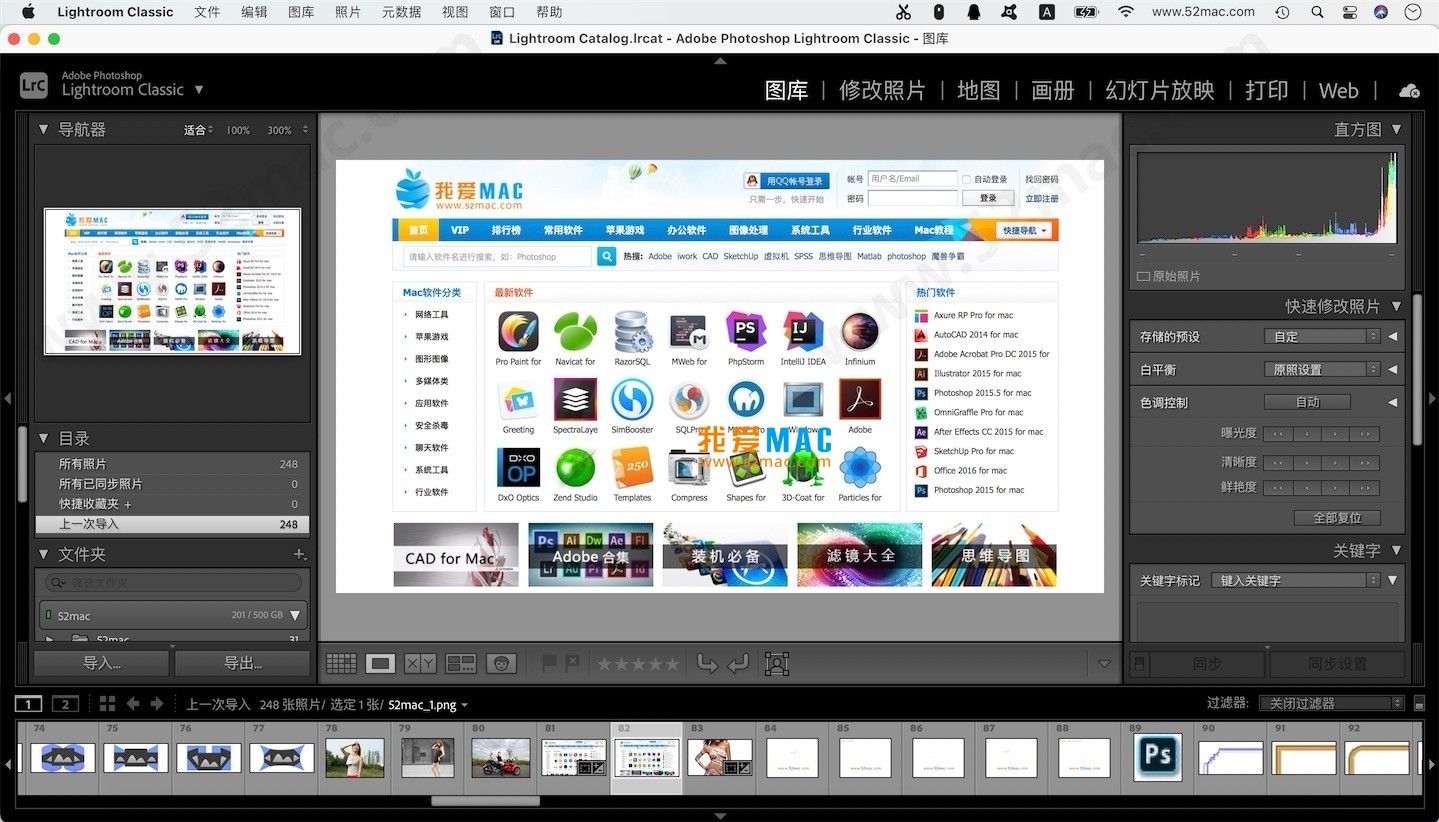Select filmstrip thumbnail 89 Photoshop icon
The height and width of the screenshot is (822, 1439).
1157,757
